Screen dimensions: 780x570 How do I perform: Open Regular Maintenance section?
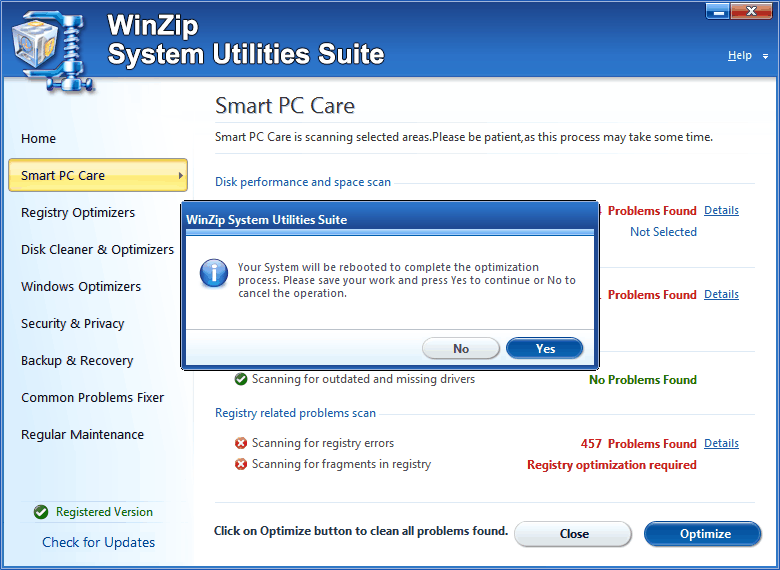[82, 435]
